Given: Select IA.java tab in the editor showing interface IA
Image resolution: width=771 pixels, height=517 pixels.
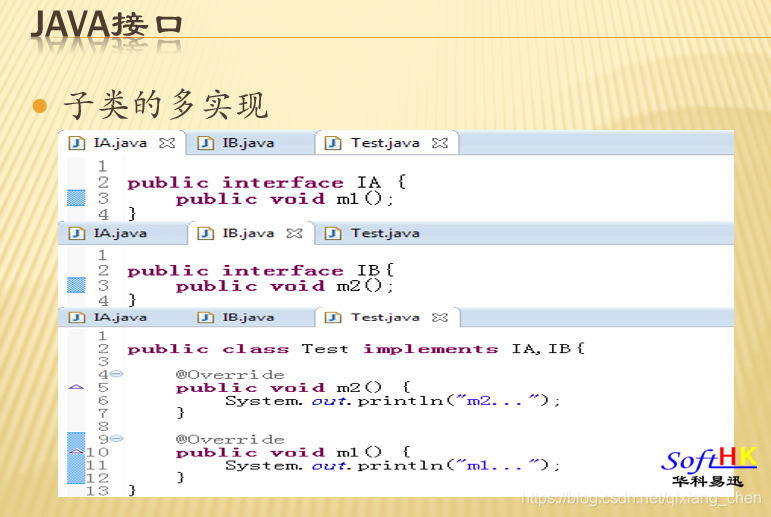Looking at the screenshot, I should (121, 143).
